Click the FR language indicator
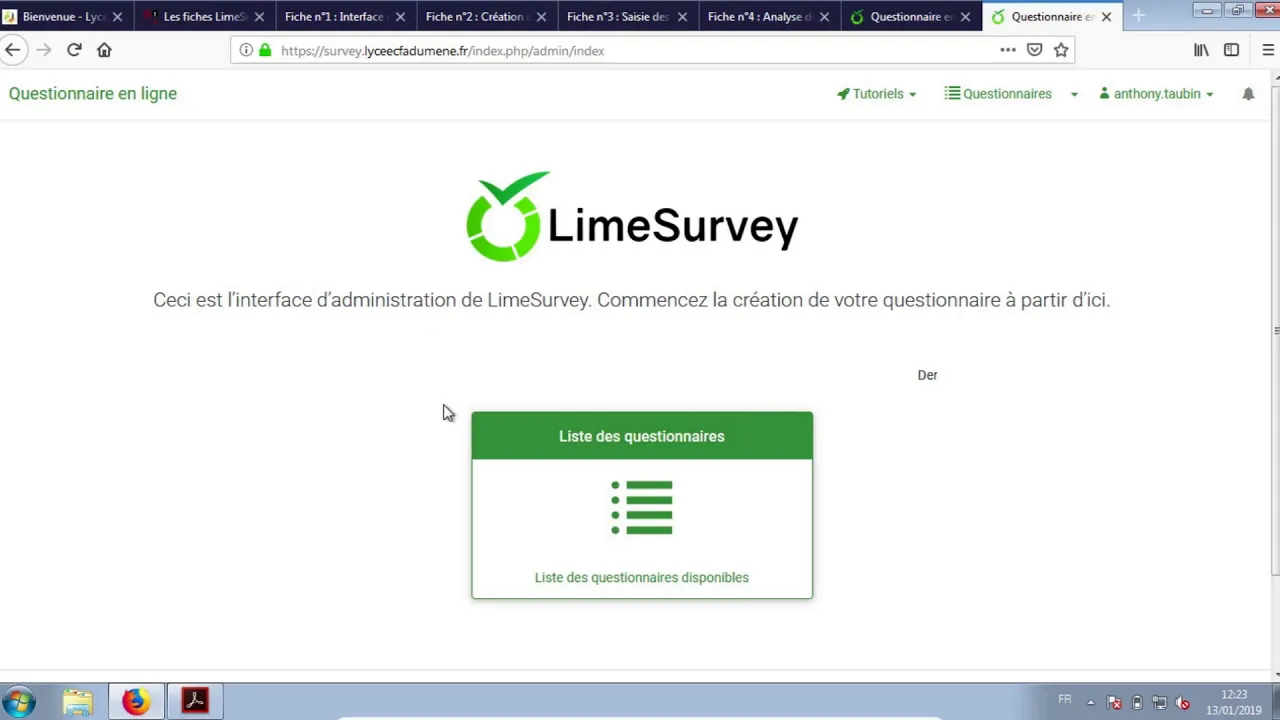 pyautogui.click(x=1065, y=699)
